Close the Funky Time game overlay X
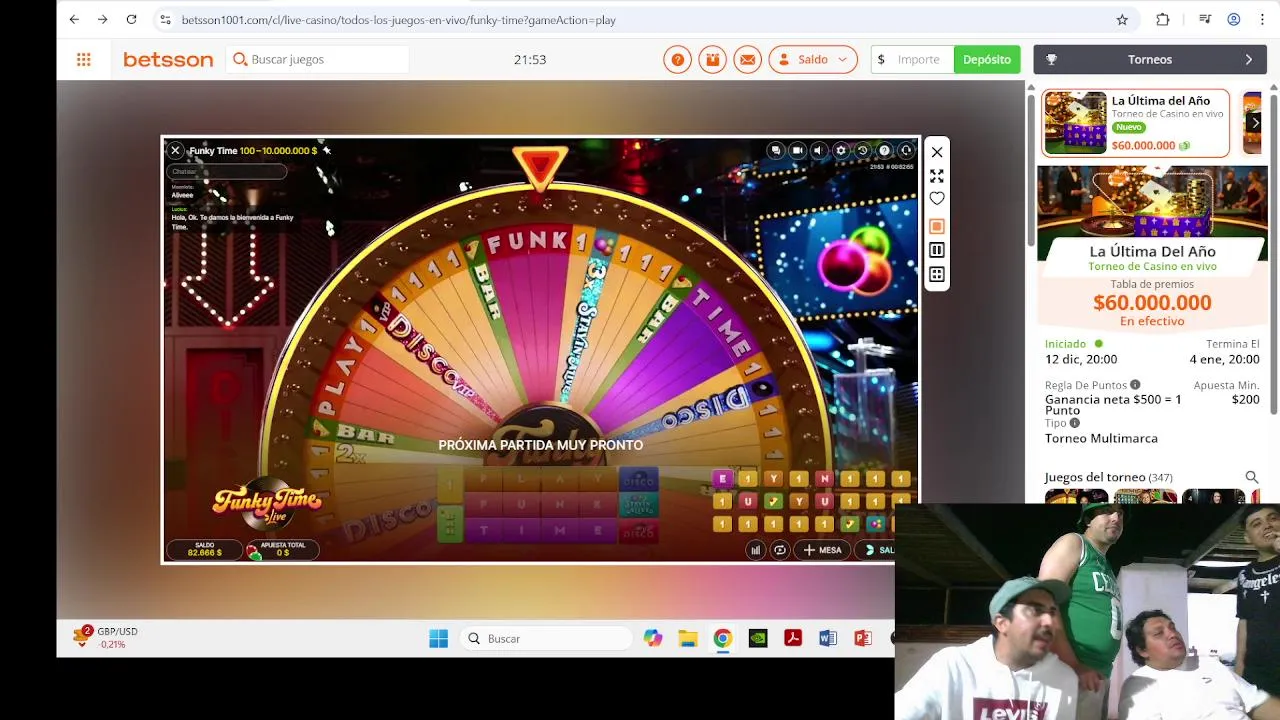1280x720 pixels. 175,150
